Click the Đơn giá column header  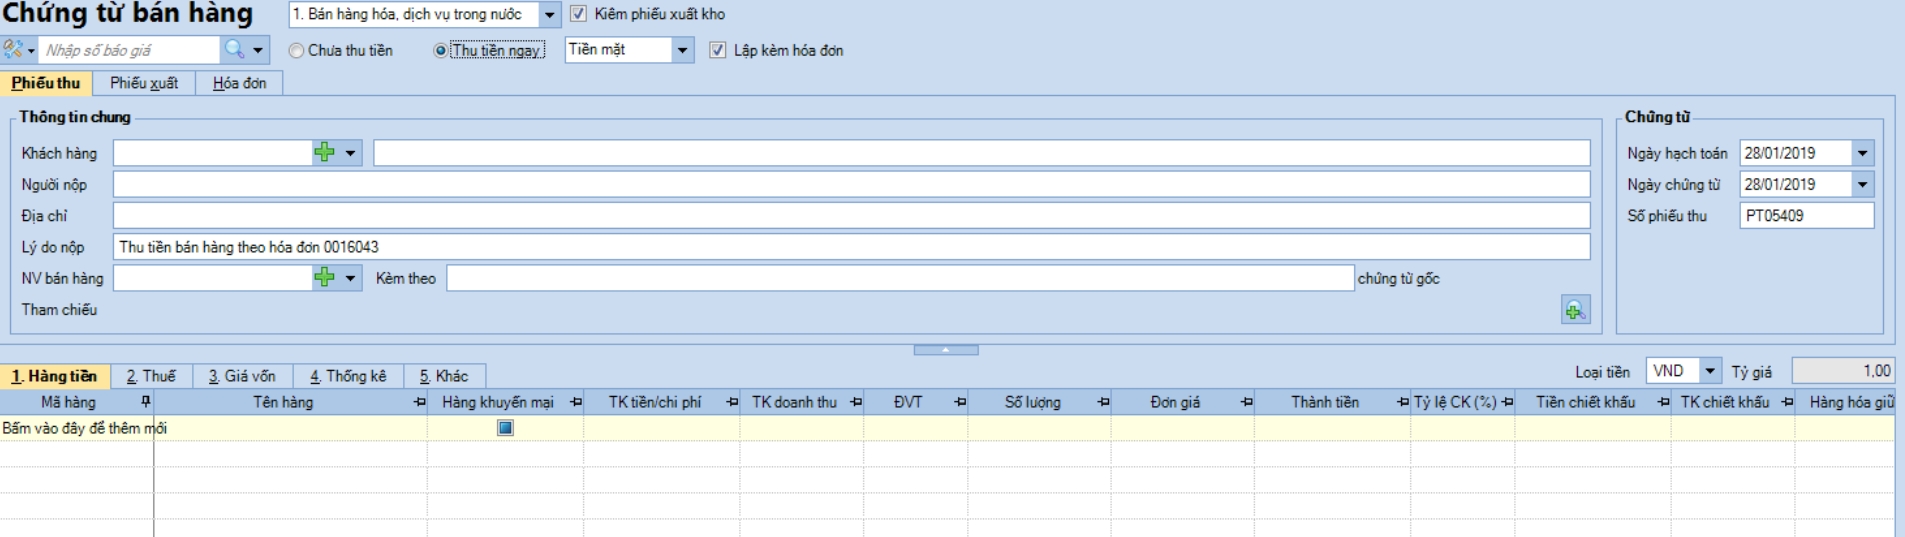click(1175, 402)
